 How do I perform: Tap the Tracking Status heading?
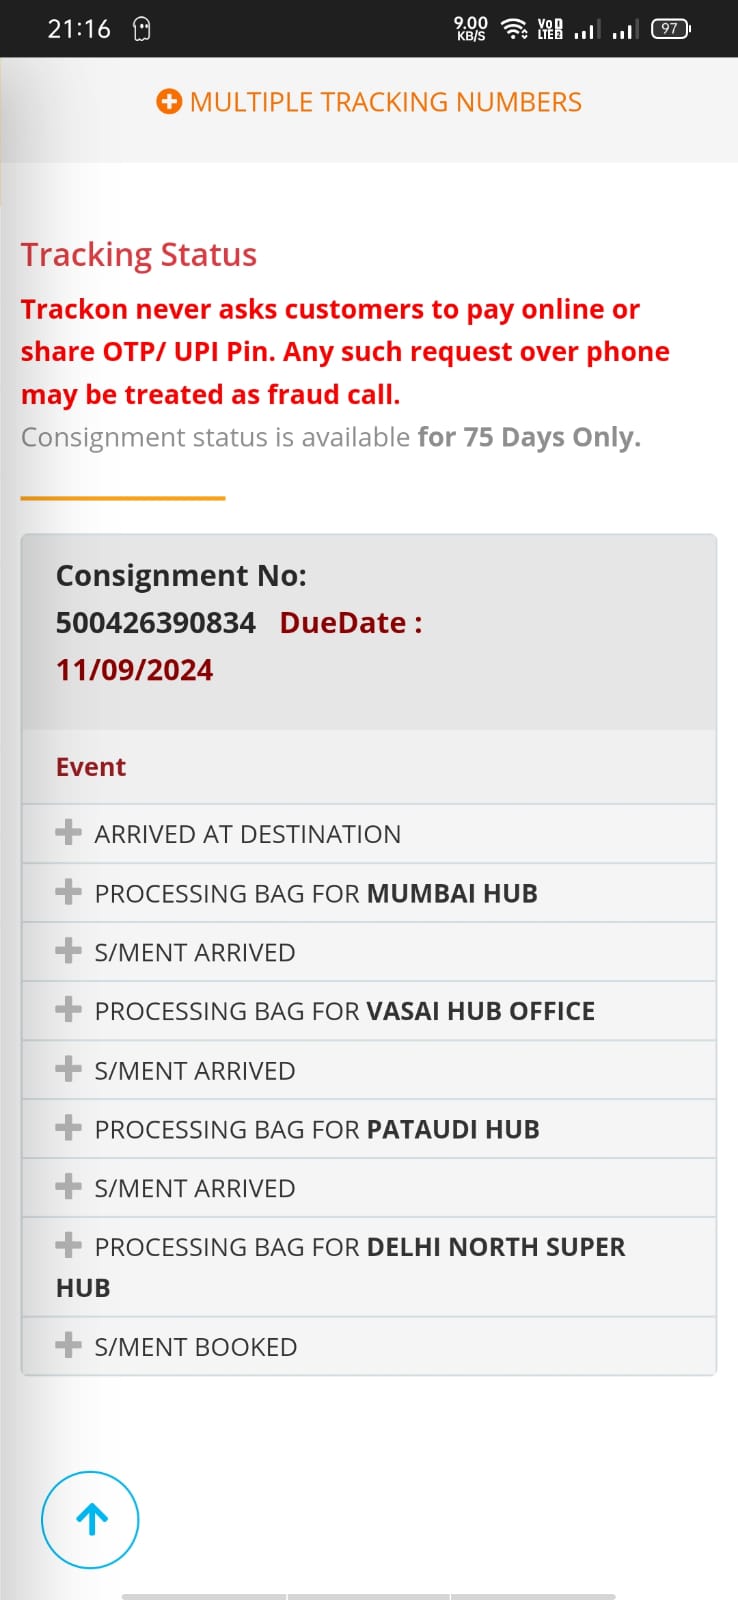pyautogui.click(x=139, y=255)
